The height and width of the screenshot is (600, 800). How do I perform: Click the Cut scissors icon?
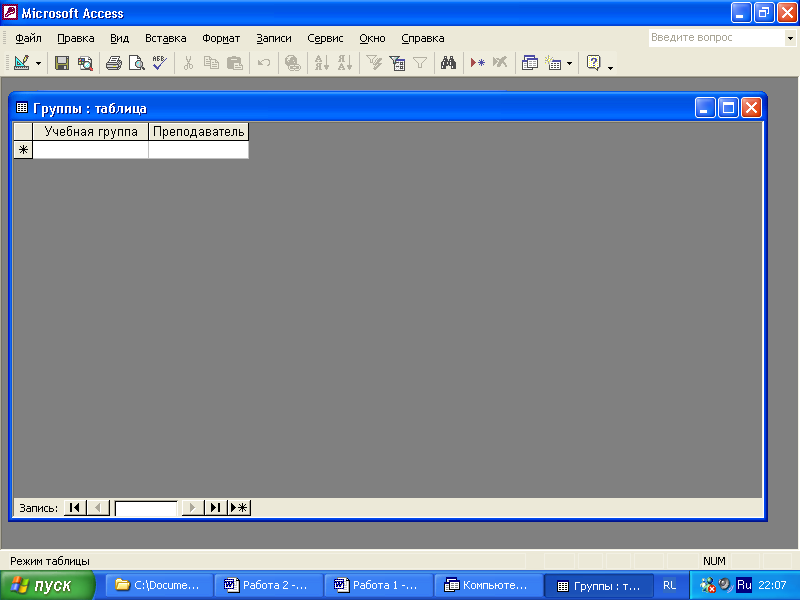[188, 63]
